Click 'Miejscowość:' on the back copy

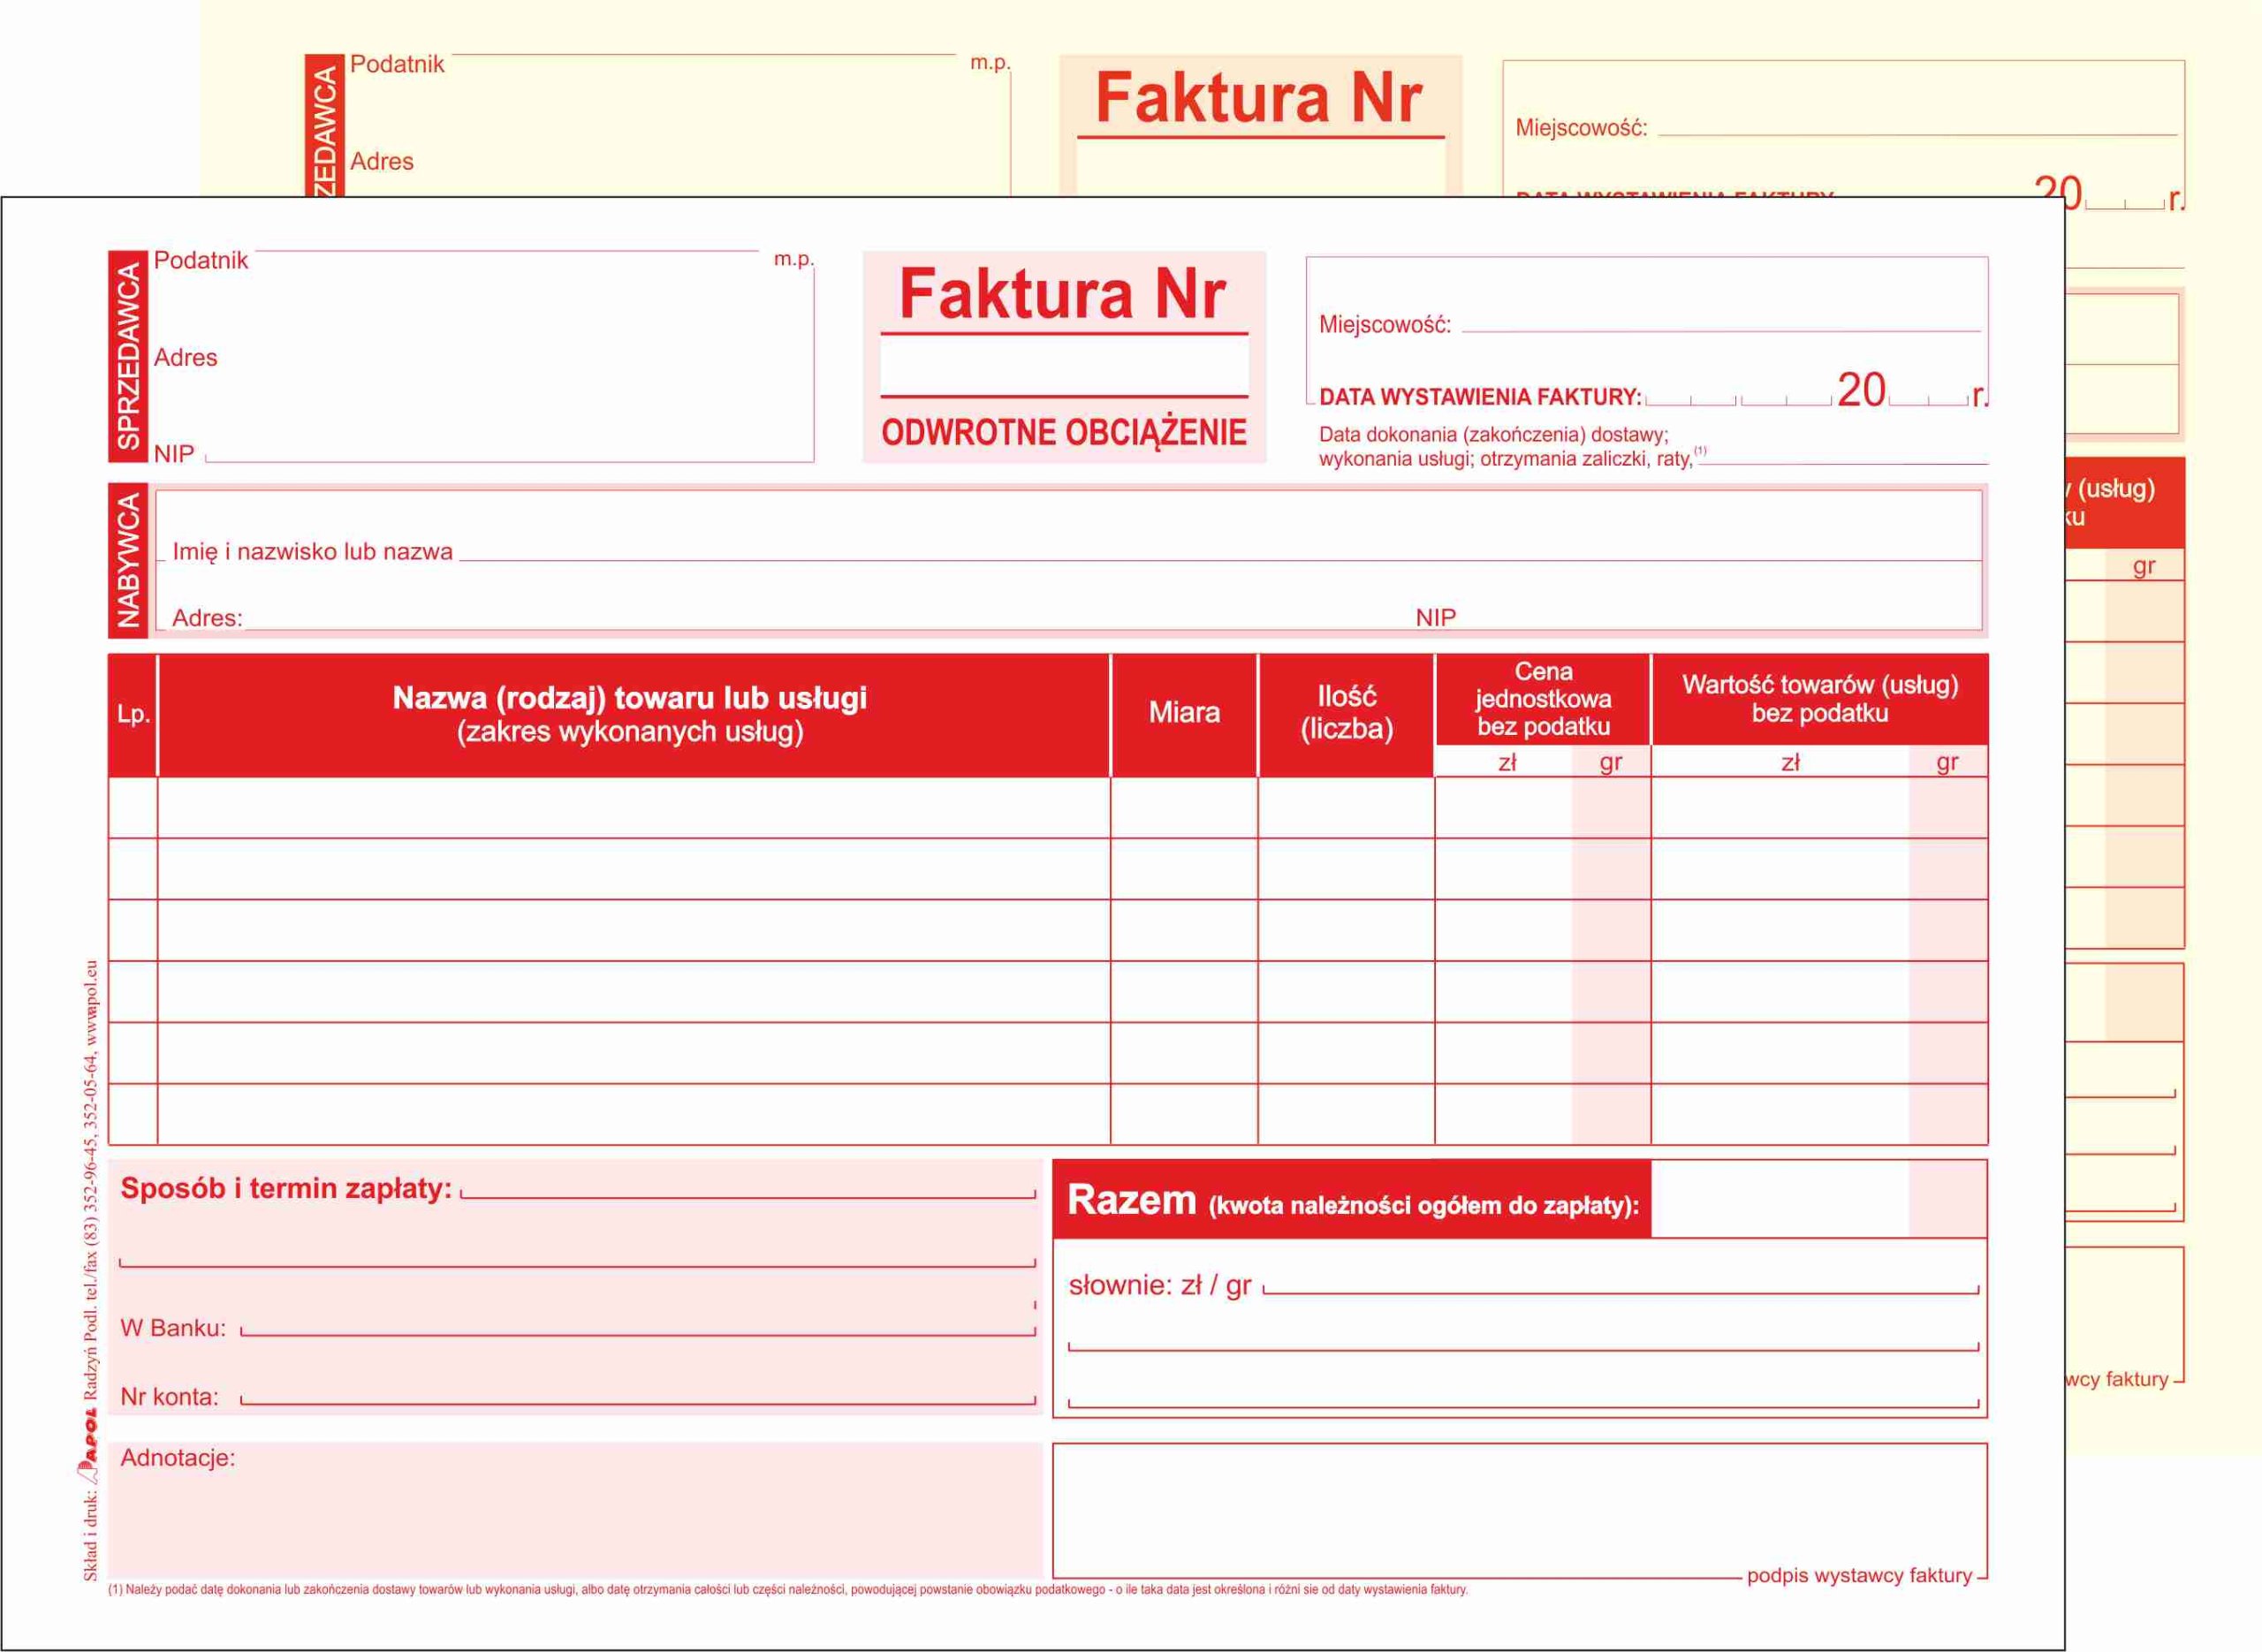(x=1581, y=128)
